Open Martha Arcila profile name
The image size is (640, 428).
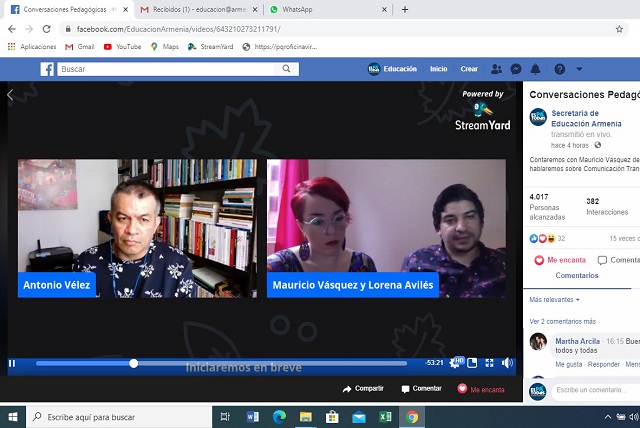pyautogui.click(x=578, y=341)
